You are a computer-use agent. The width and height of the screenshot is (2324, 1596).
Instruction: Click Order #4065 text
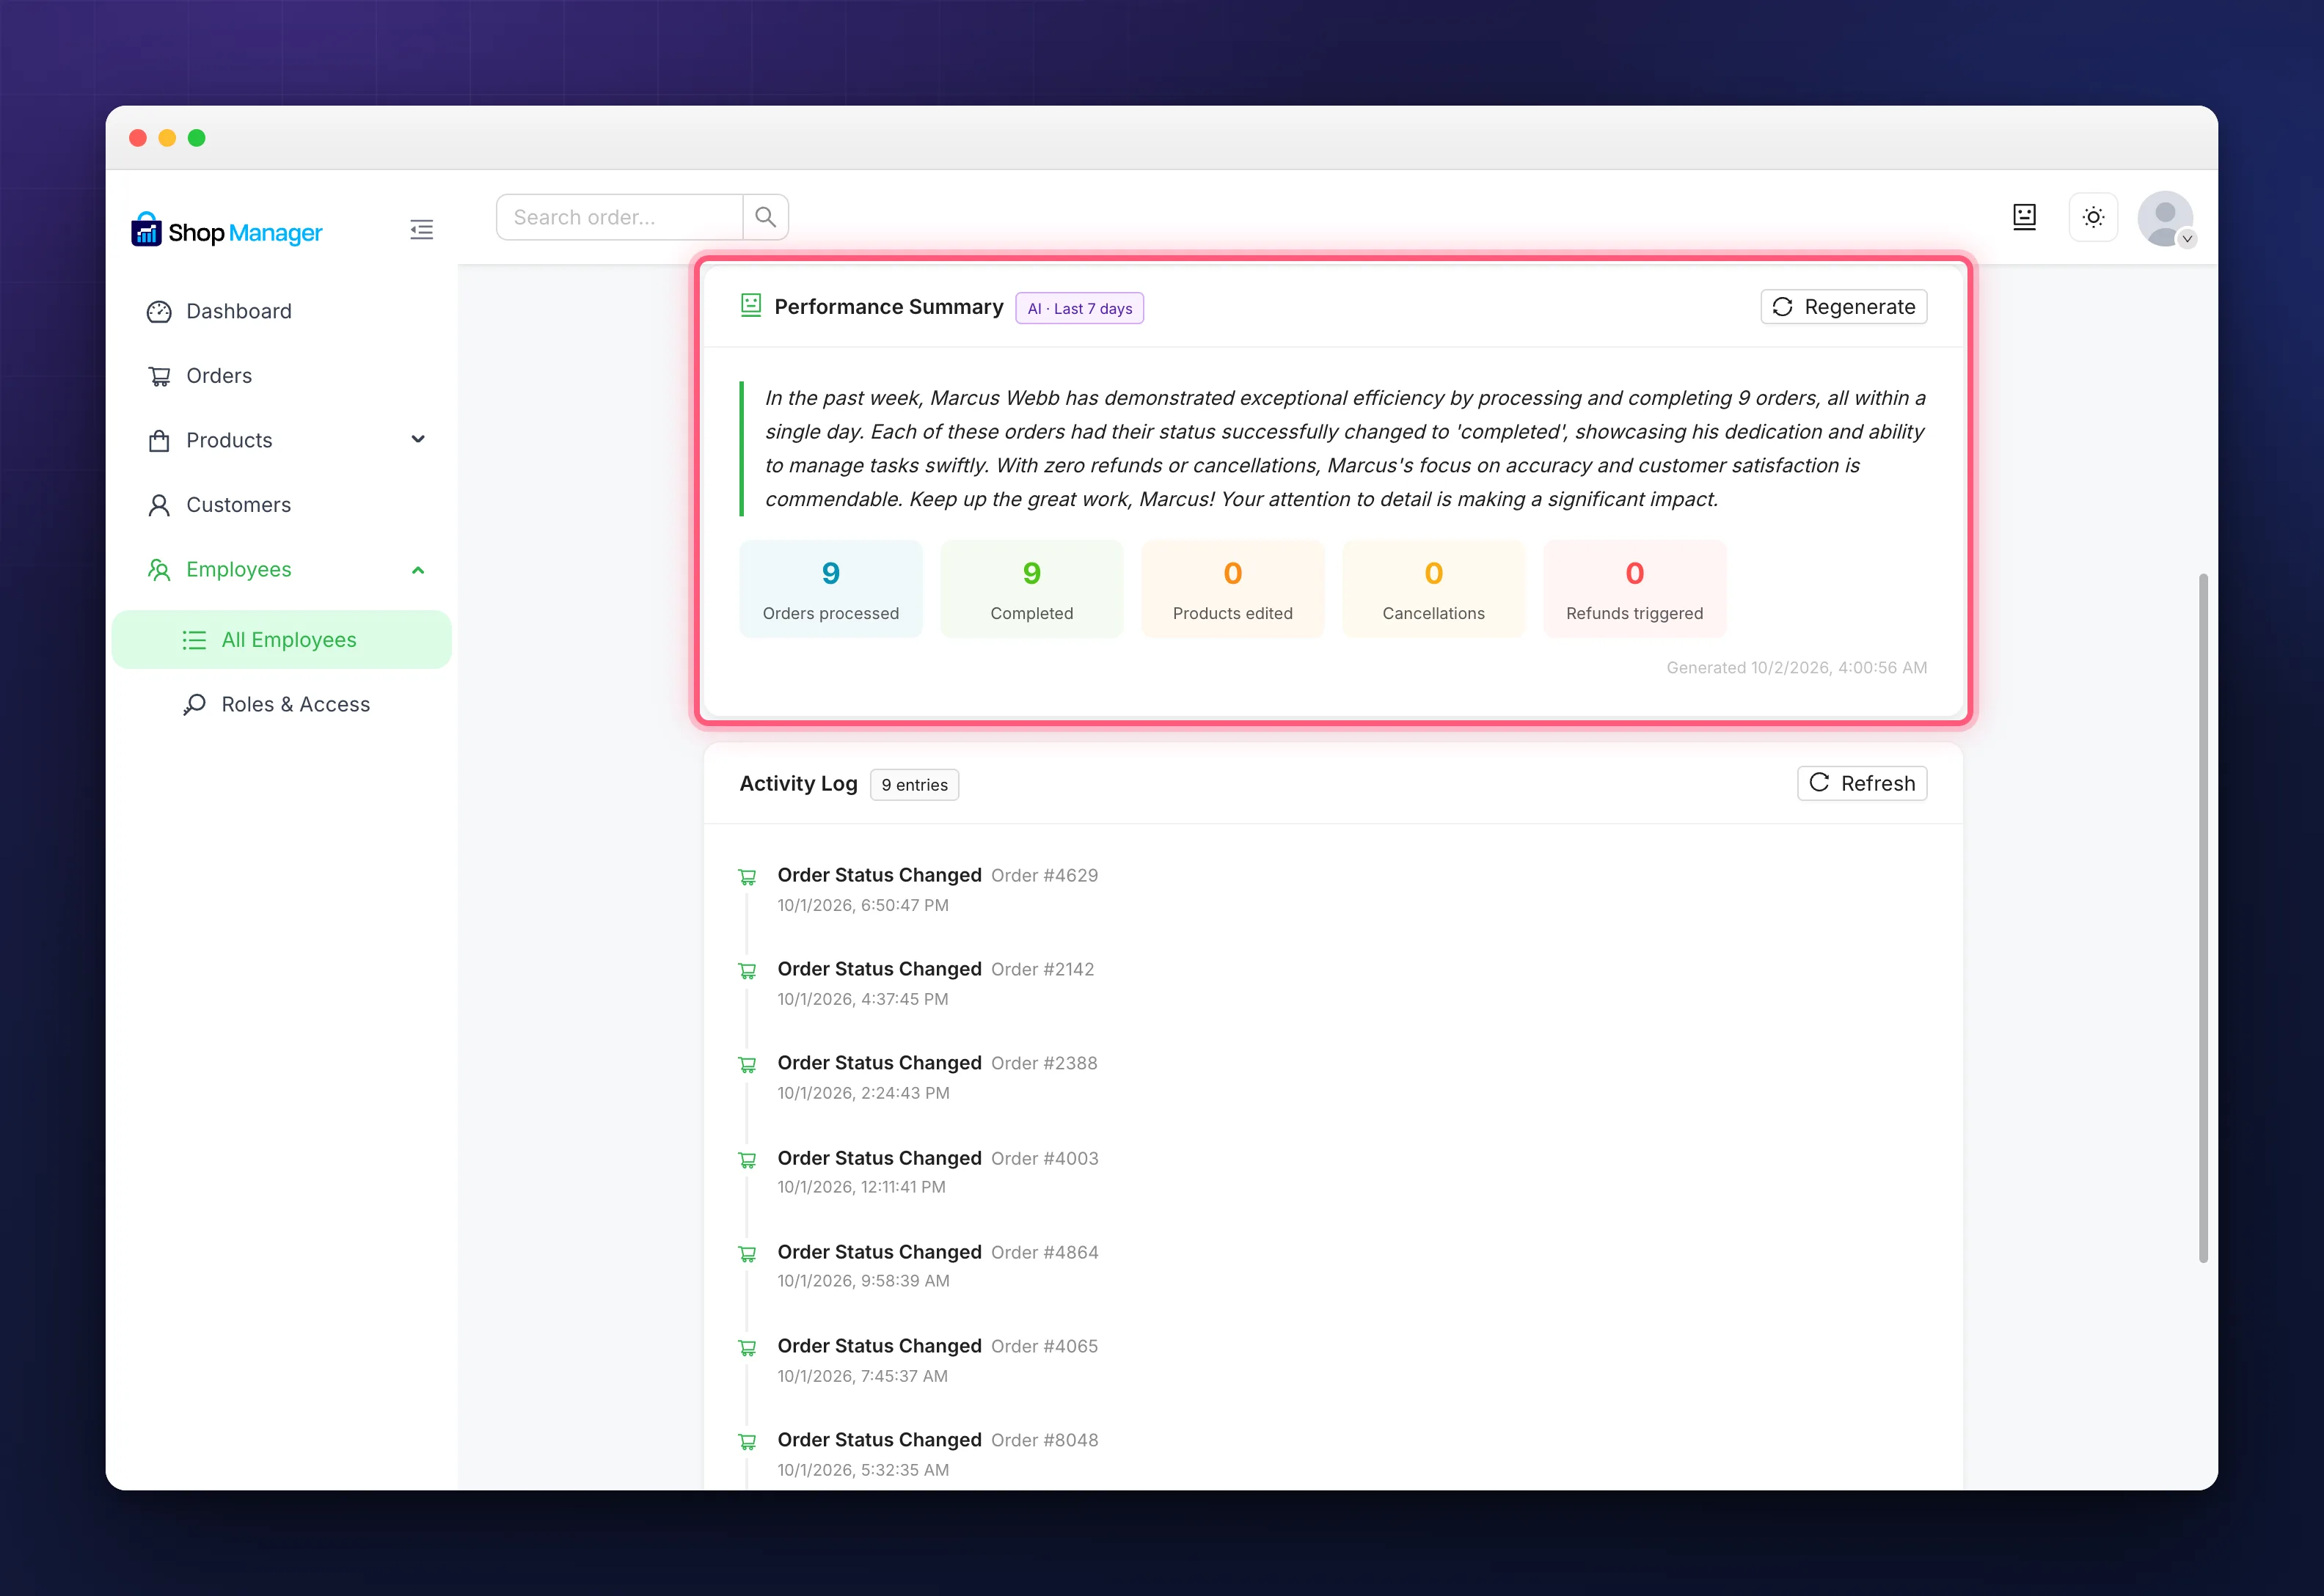1044,1346
